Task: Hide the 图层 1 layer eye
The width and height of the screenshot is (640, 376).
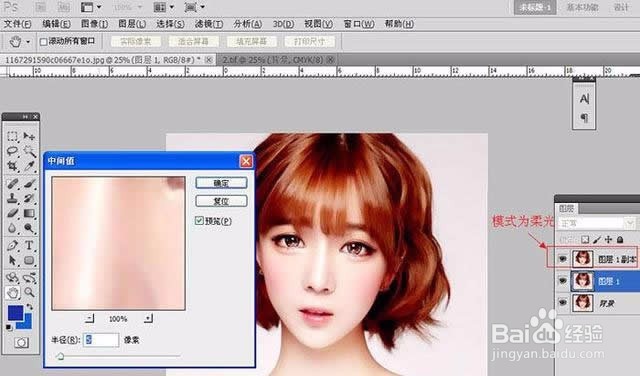Action: (563, 281)
